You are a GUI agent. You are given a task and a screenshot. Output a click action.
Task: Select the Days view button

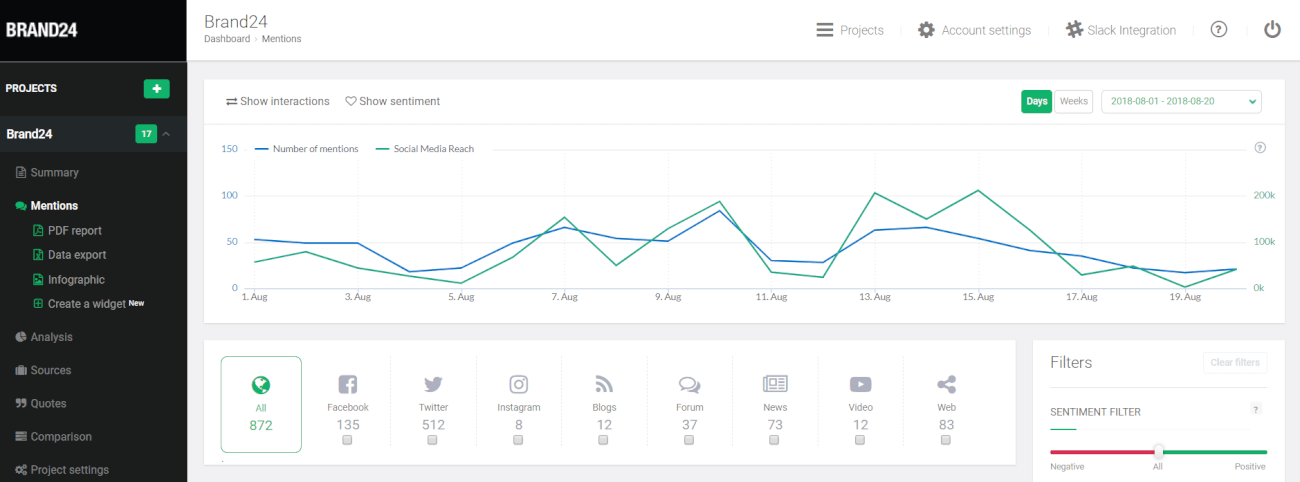pyautogui.click(x=1037, y=101)
